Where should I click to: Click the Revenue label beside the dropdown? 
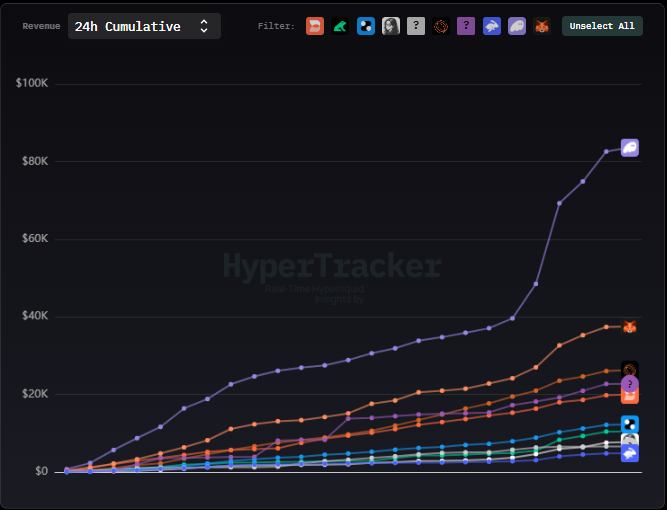point(41,26)
